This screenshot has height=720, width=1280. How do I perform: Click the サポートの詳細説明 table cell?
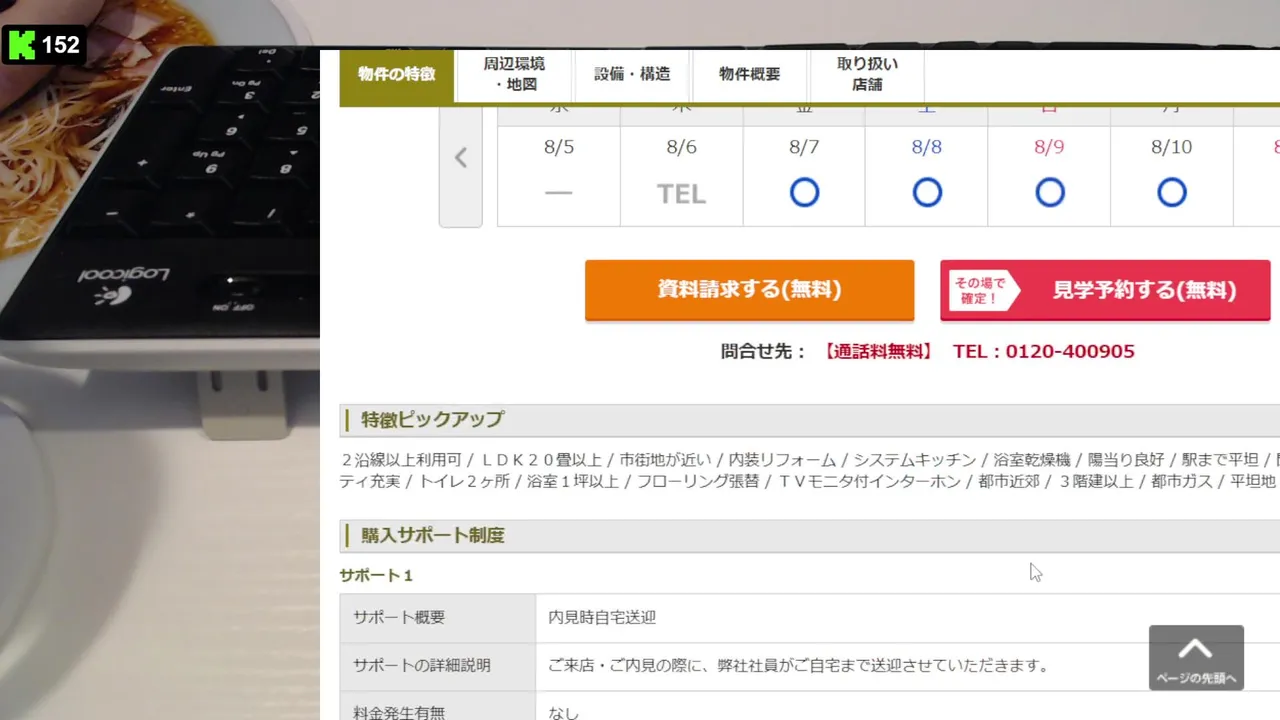[438, 666]
